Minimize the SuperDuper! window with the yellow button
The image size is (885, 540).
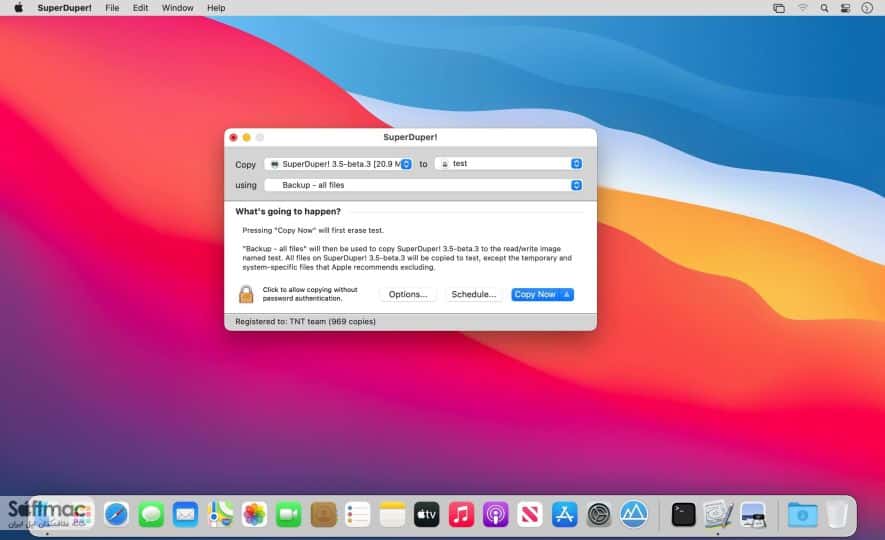[247, 137]
